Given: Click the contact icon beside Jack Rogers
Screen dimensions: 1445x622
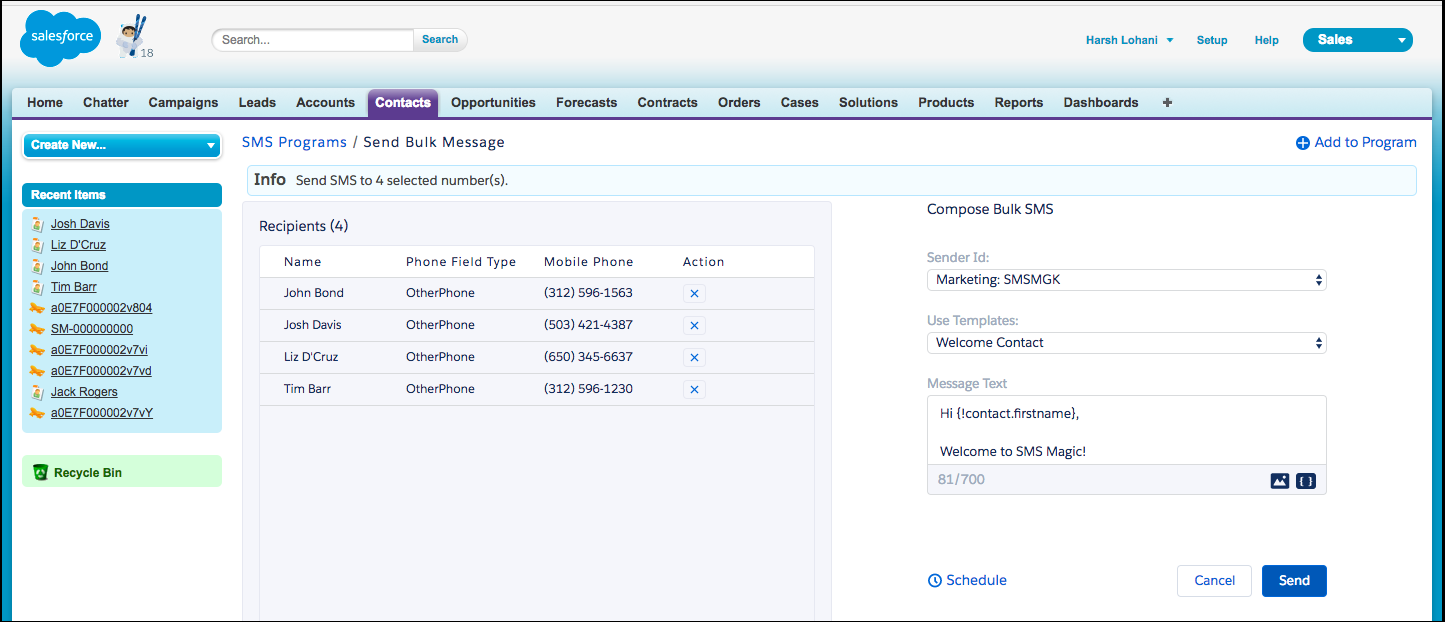Looking at the screenshot, I should (37, 392).
